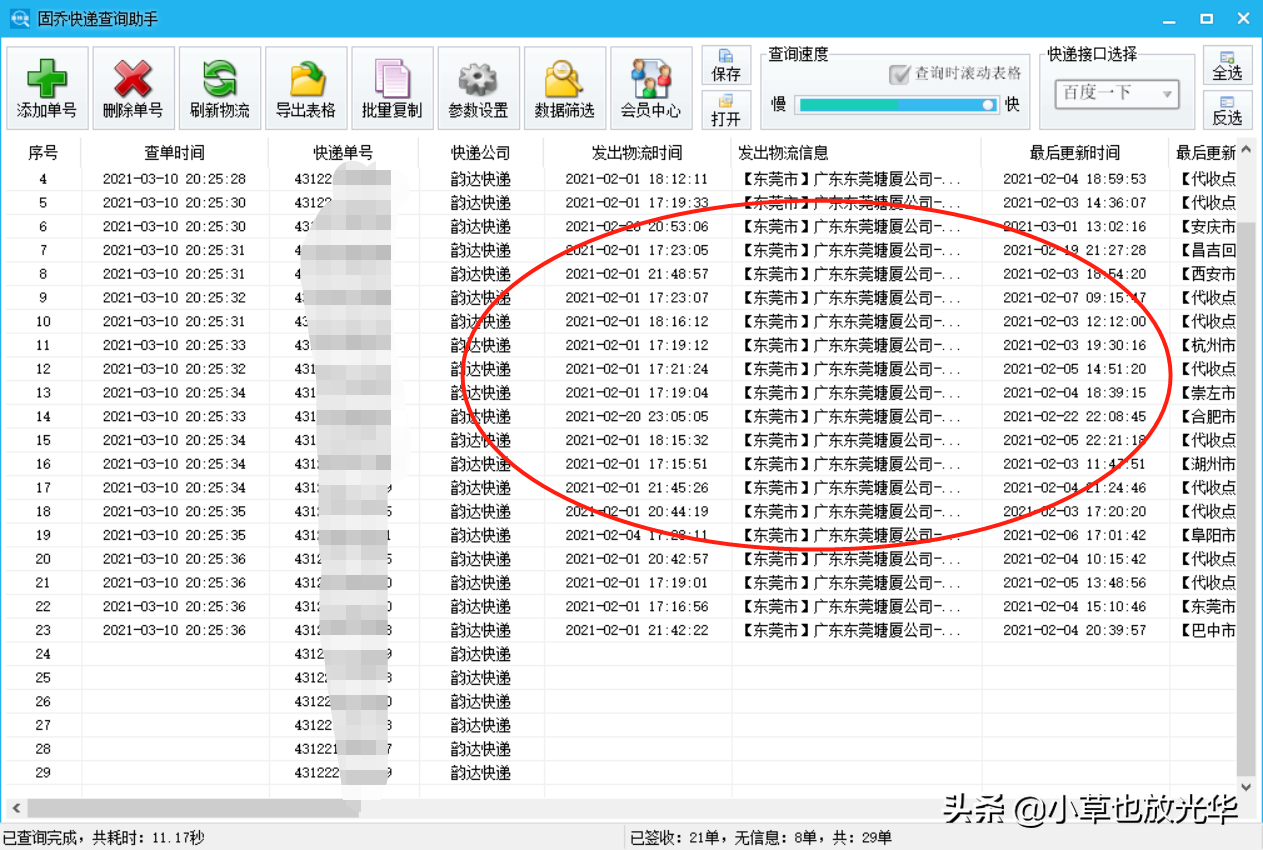Click the 删除单号 (Delete Number) icon
The height and width of the screenshot is (850, 1263).
coord(133,87)
